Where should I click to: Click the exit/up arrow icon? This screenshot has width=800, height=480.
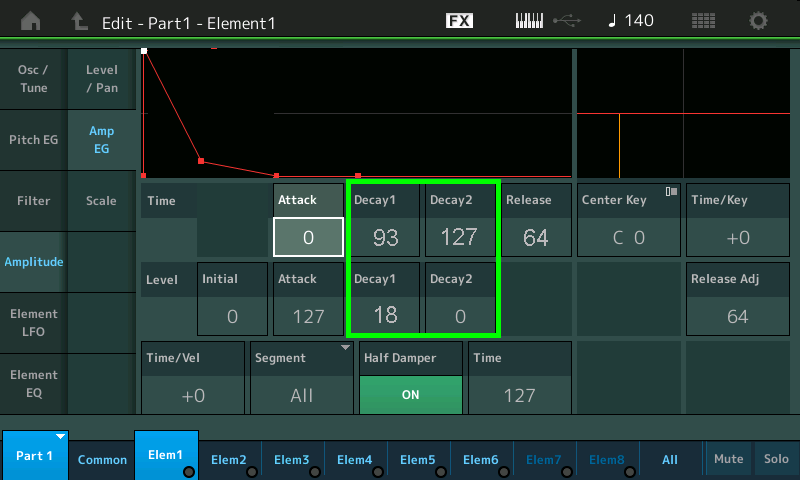point(79,21)
